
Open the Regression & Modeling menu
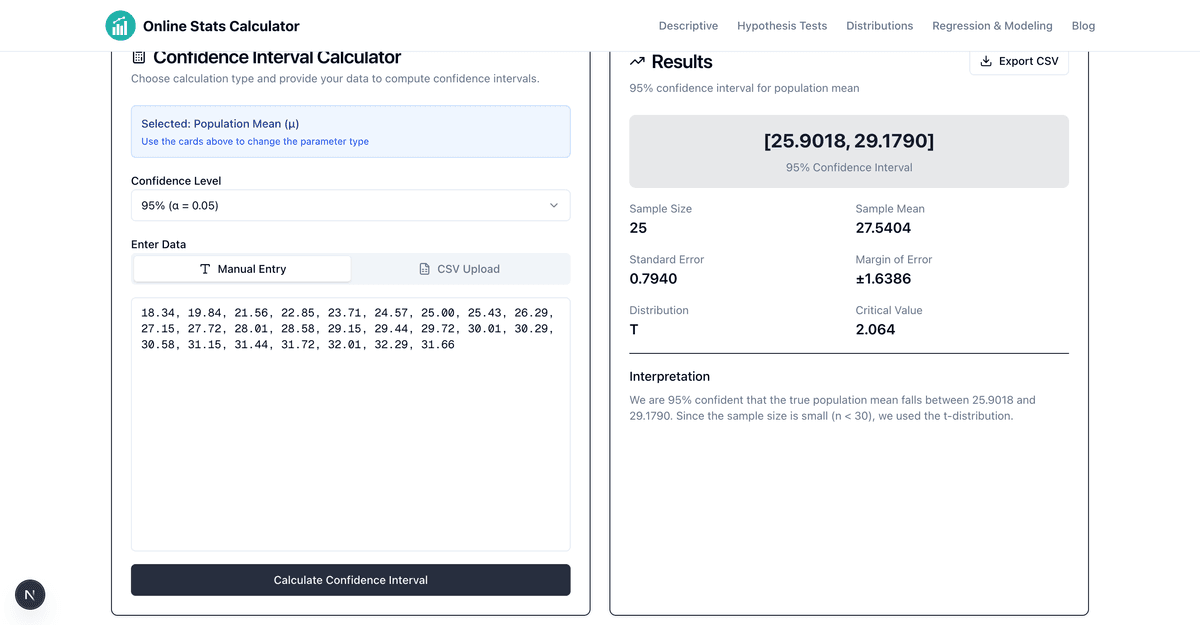coord(992,26)
